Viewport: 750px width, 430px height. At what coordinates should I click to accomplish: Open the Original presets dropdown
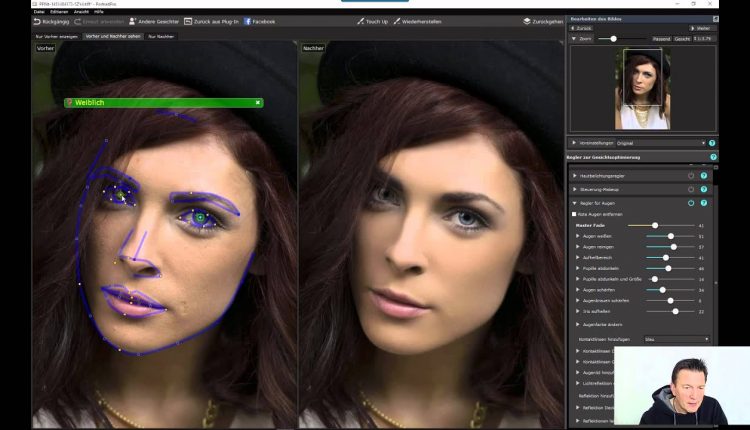pyautogui.click(x=661, y=143)
